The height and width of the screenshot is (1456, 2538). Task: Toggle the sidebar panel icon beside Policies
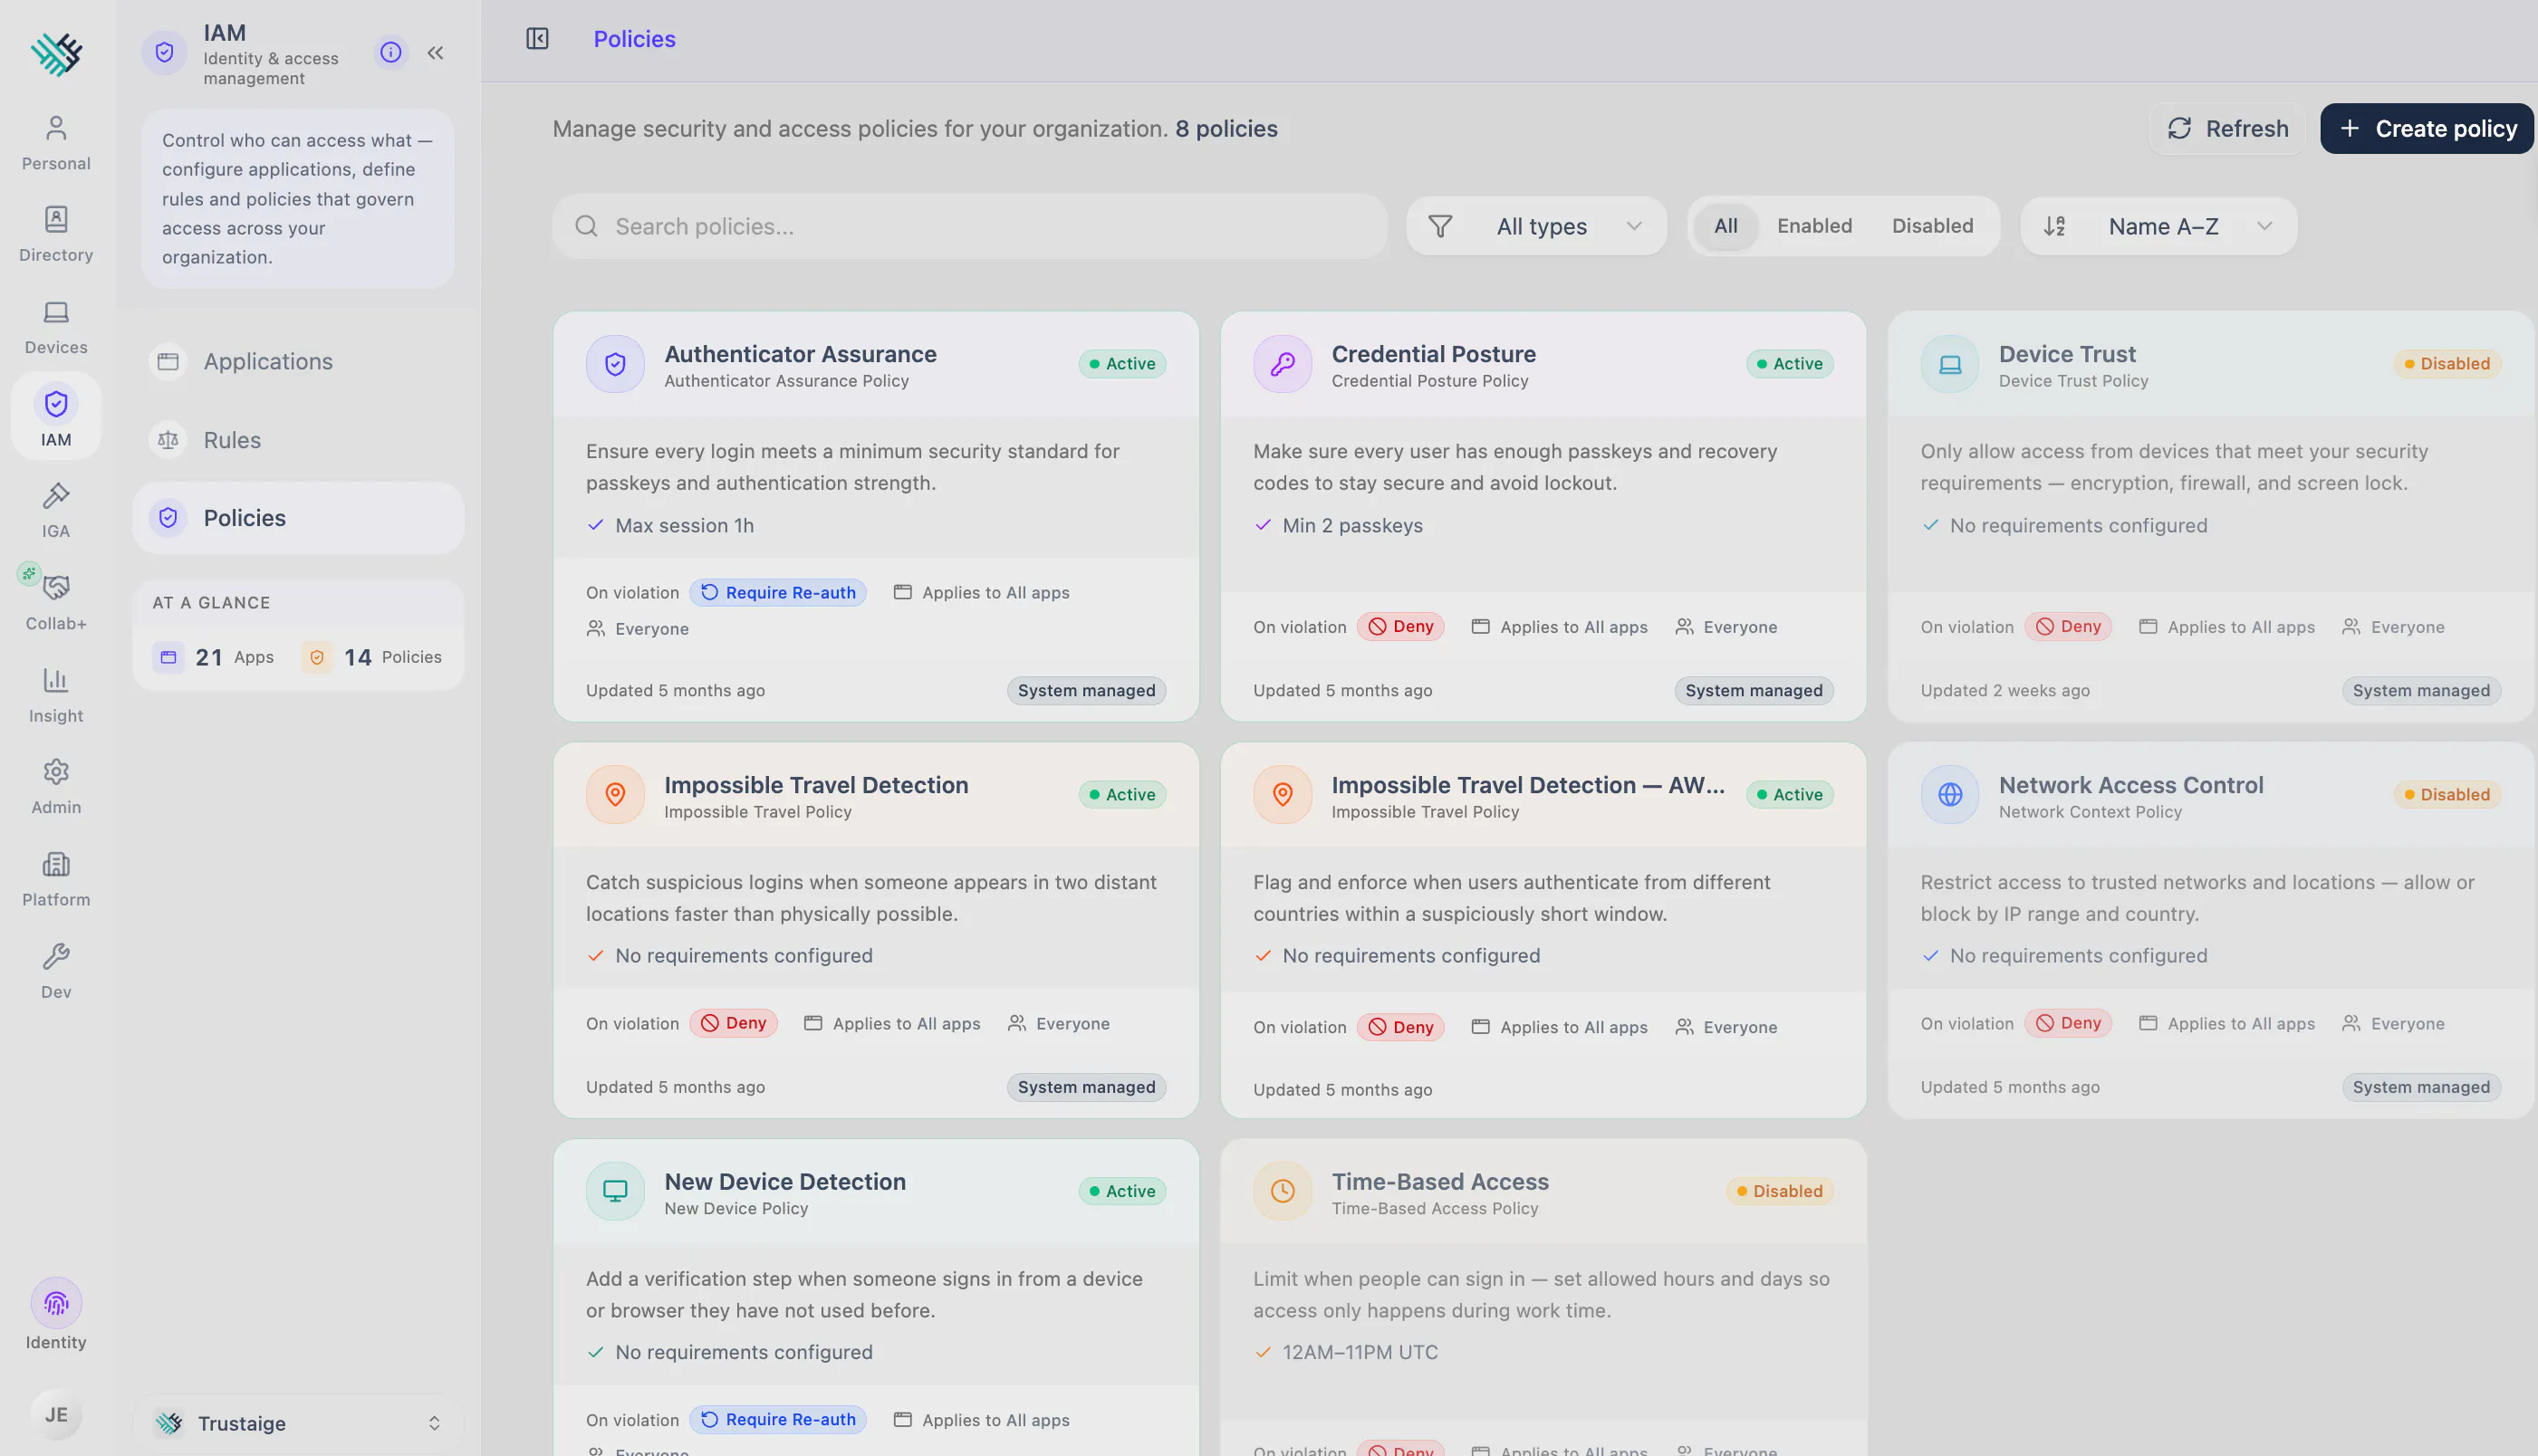point(538,39)
